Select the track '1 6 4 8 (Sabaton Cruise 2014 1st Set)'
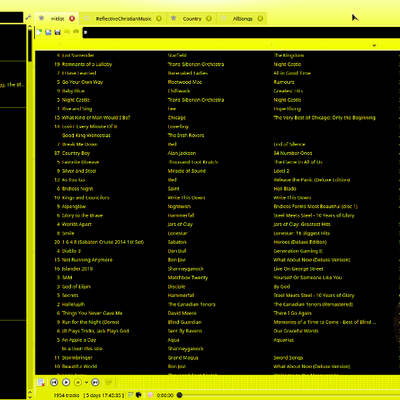 pyautogui.click(x=103, y=242)
